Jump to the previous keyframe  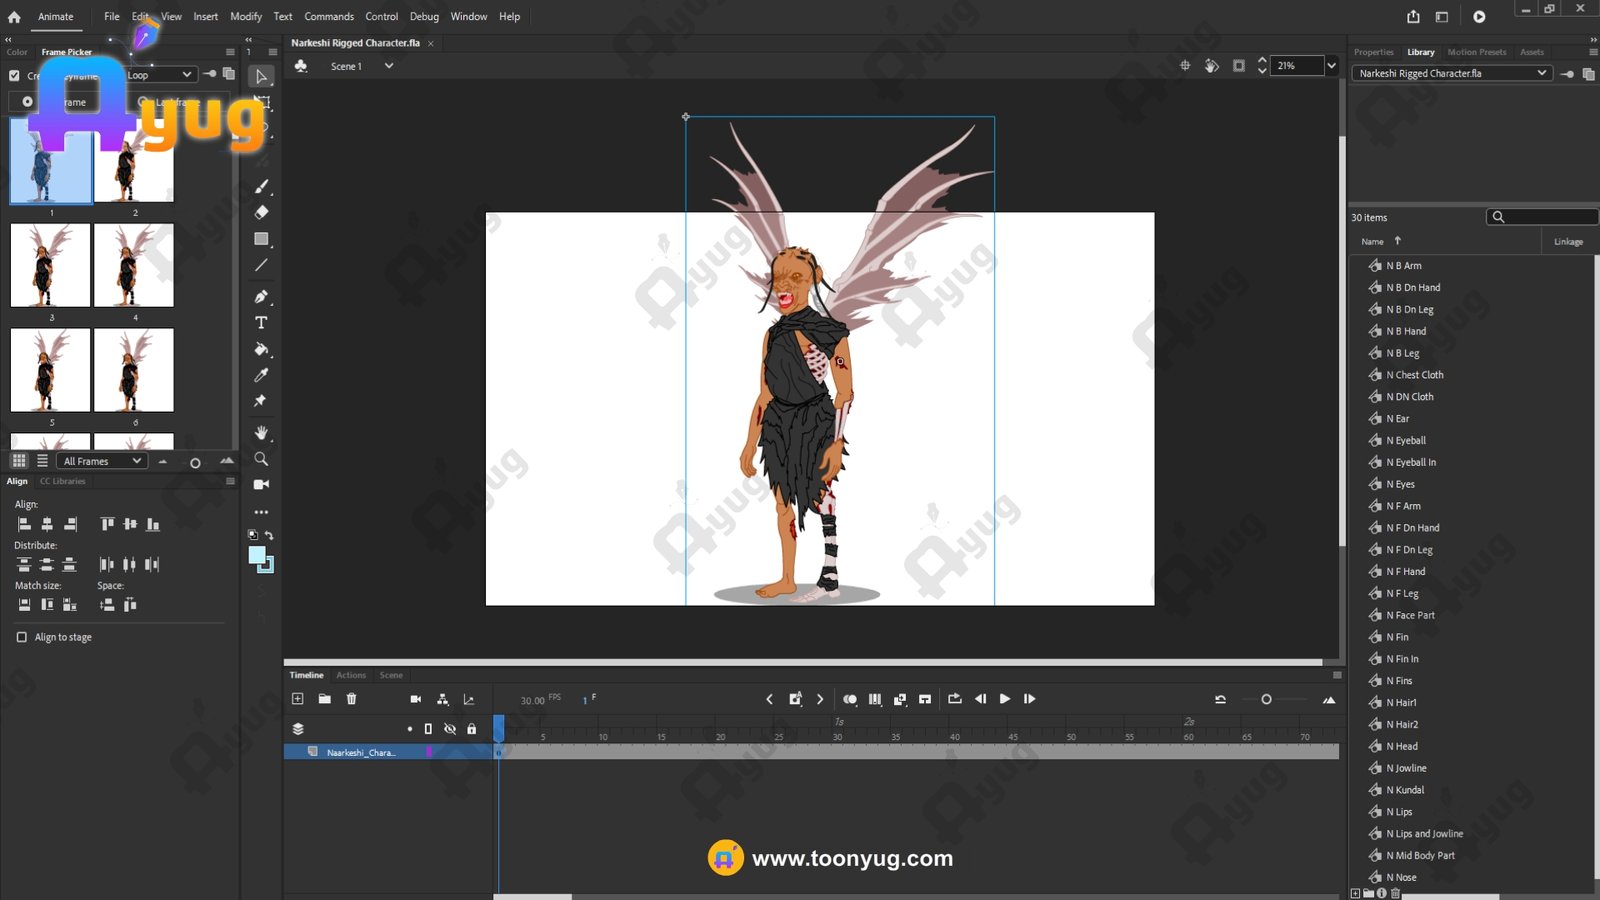point(769,699)
